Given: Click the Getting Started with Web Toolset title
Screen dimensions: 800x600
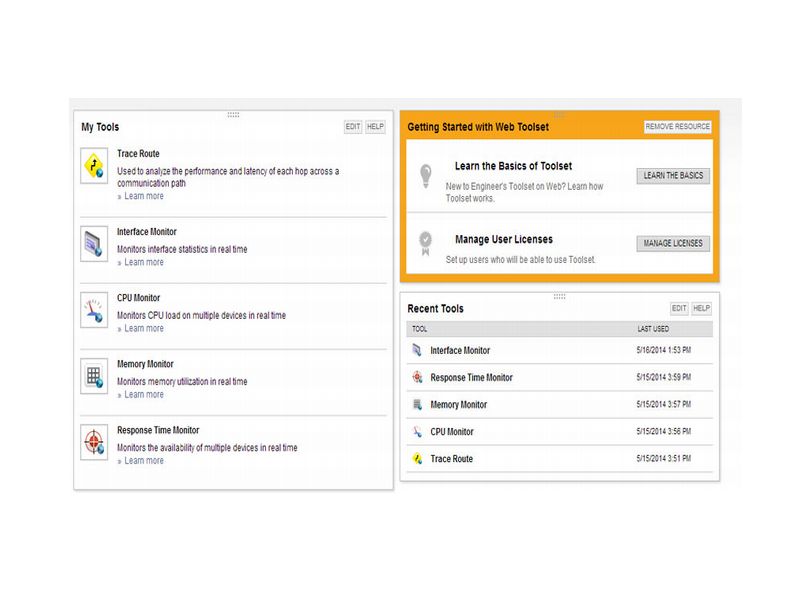Looking at the screenshot, I should pyautogui.click(x=478, y=127).
